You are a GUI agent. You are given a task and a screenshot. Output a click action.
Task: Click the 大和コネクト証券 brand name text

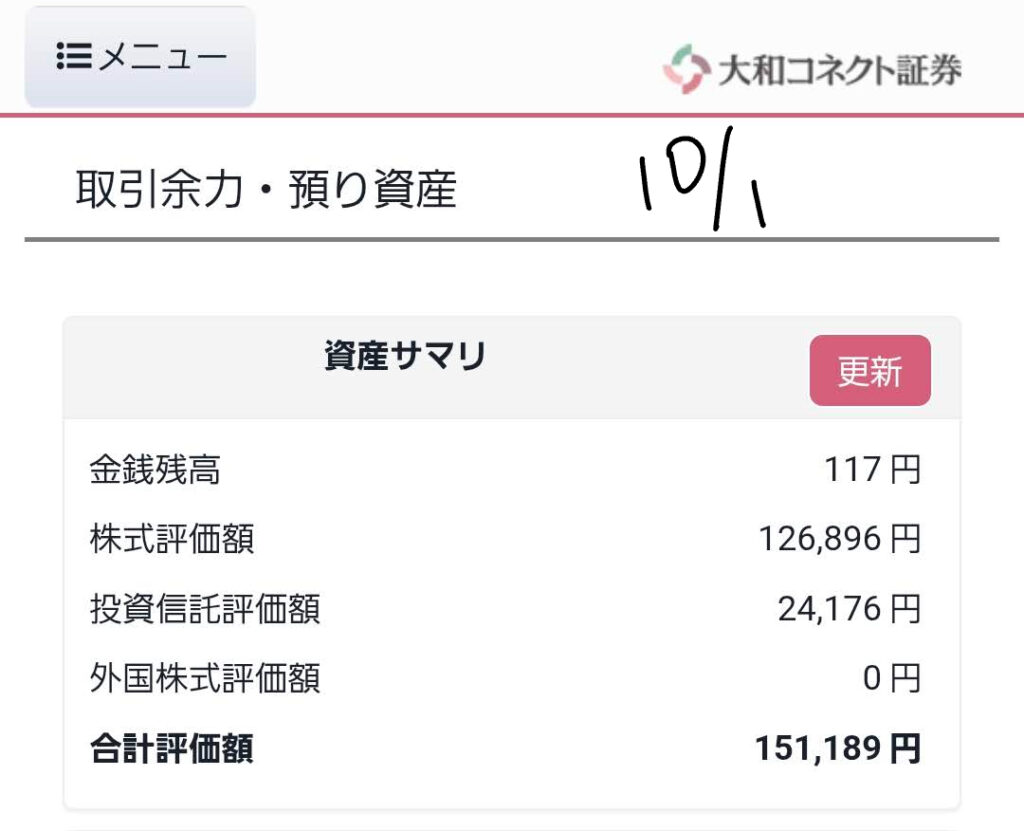pos(840,71)
